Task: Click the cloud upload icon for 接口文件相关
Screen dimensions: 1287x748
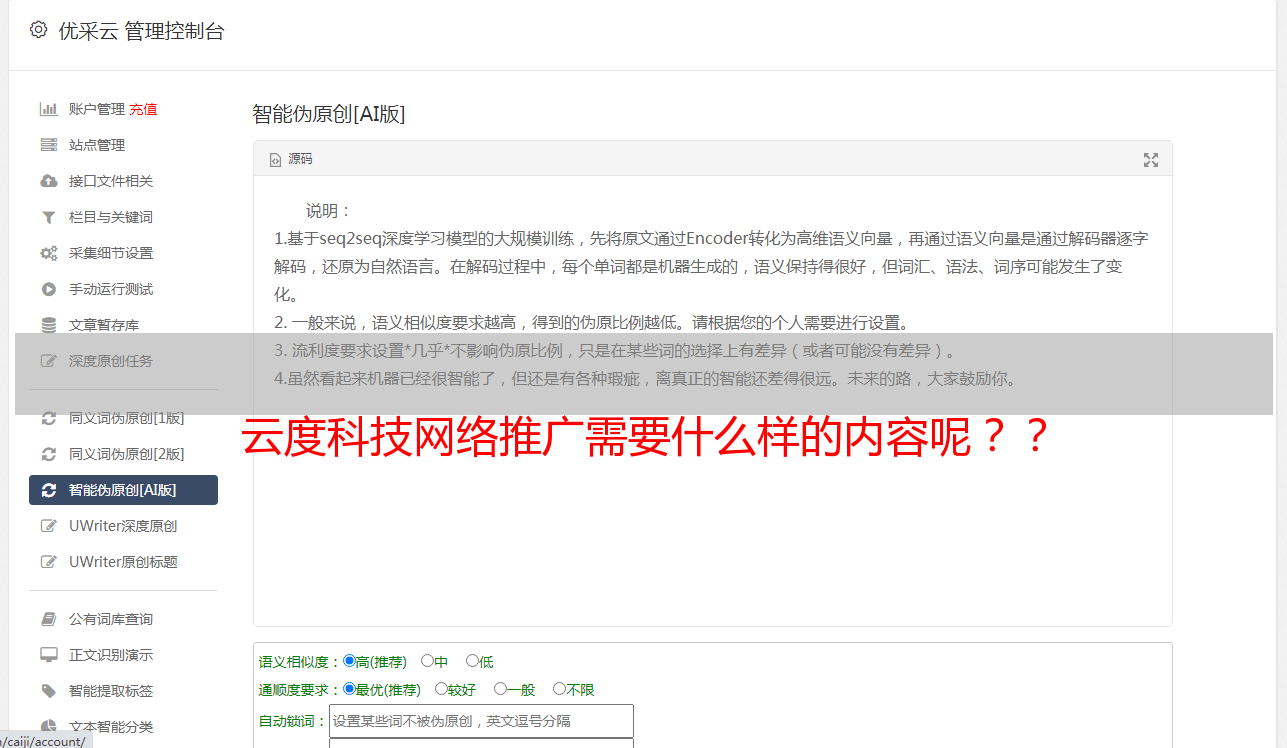Action: click(48, 181)
